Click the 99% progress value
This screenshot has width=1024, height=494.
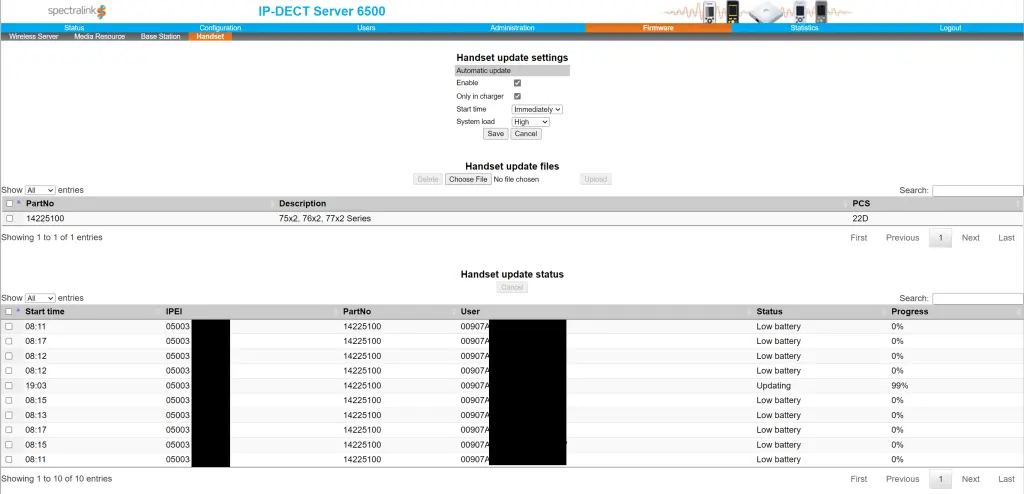899,386
